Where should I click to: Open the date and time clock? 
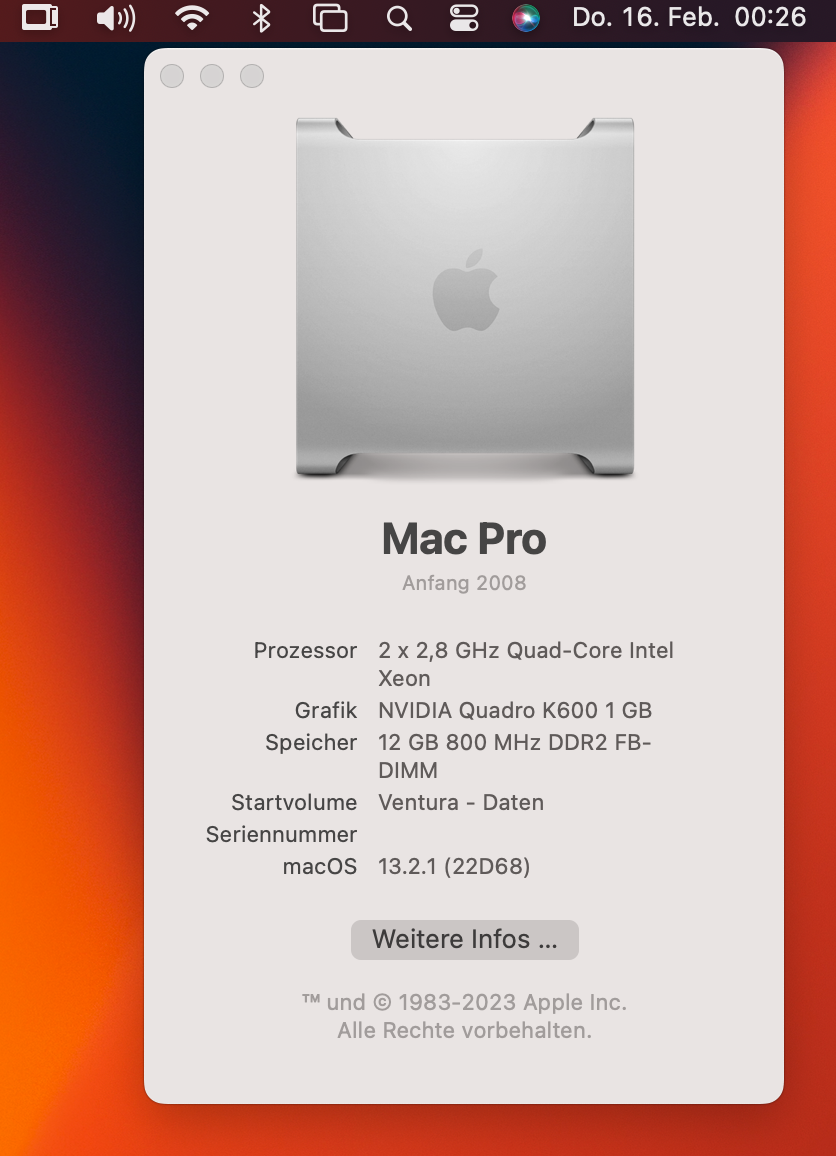[x=689, y=17]
